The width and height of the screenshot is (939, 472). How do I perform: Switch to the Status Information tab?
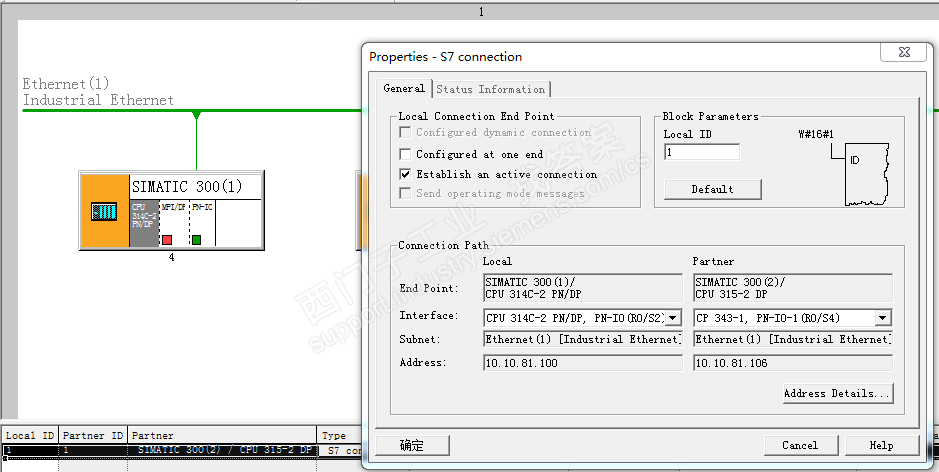click(x=490, y=89)
